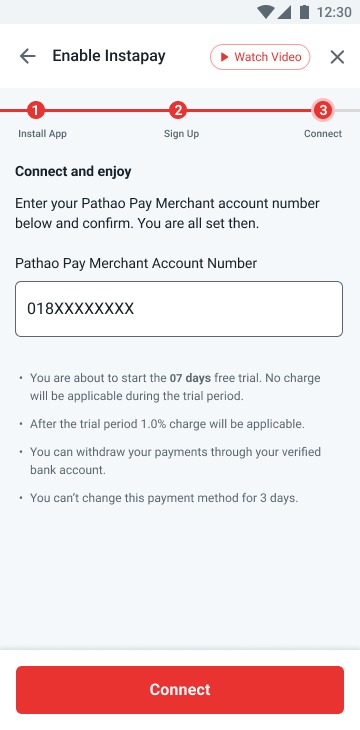Screen dimensions: 360x730
Task: Click the 07 days free trial note
Action: [x=175, y=387]
